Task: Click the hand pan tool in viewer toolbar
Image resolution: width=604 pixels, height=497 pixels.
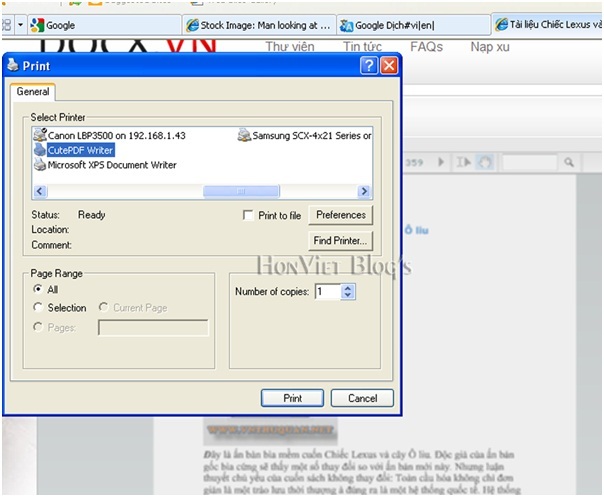Action: [485, 162]
